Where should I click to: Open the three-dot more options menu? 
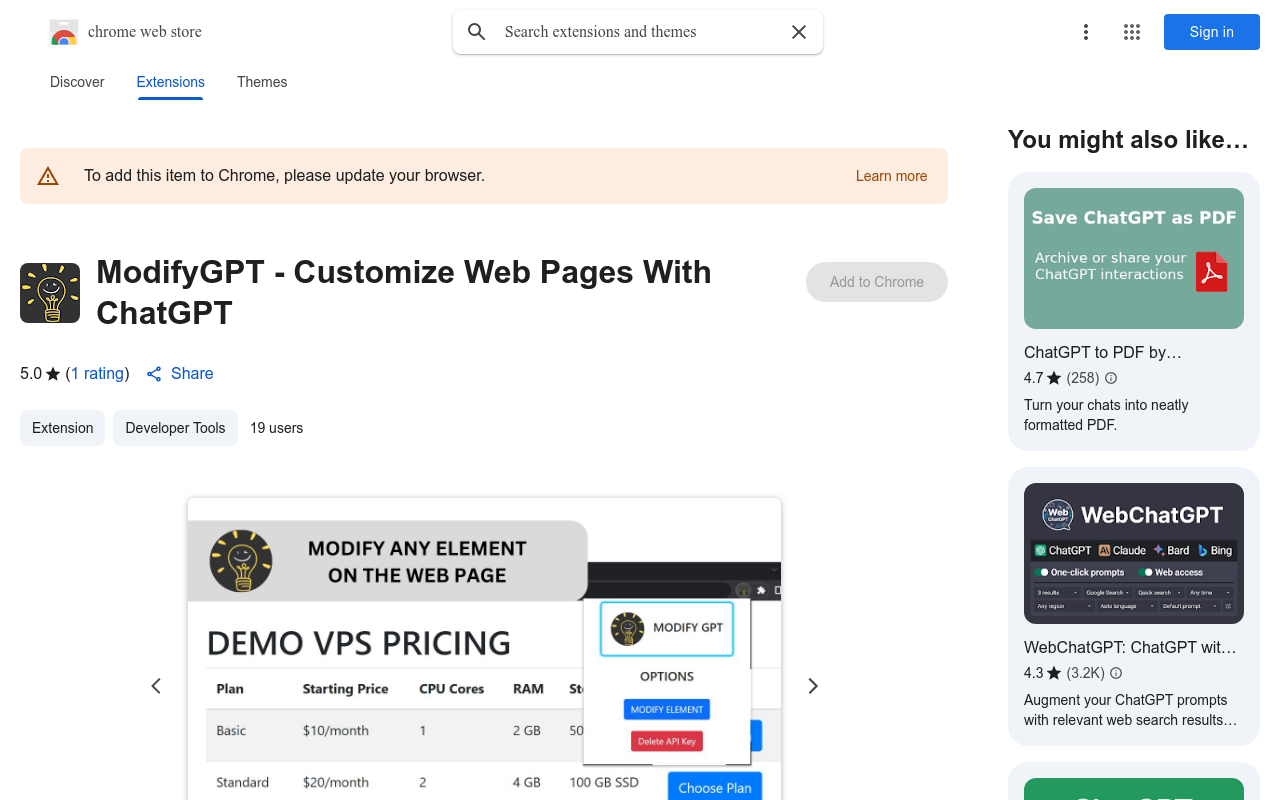(x=1086, y=32)
